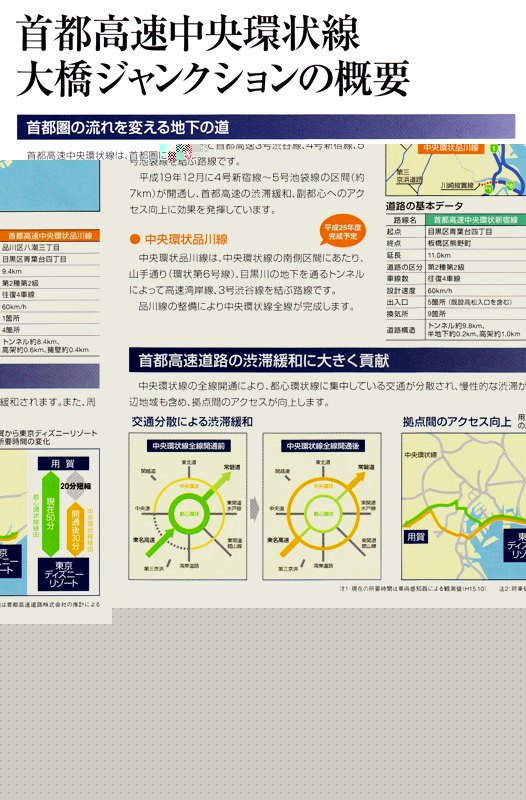Click the navy '東京ディズニーリゾート' box under arrows
Image resolution: width=526 pixels, height=800 pixels.
[x=64, y=574]
